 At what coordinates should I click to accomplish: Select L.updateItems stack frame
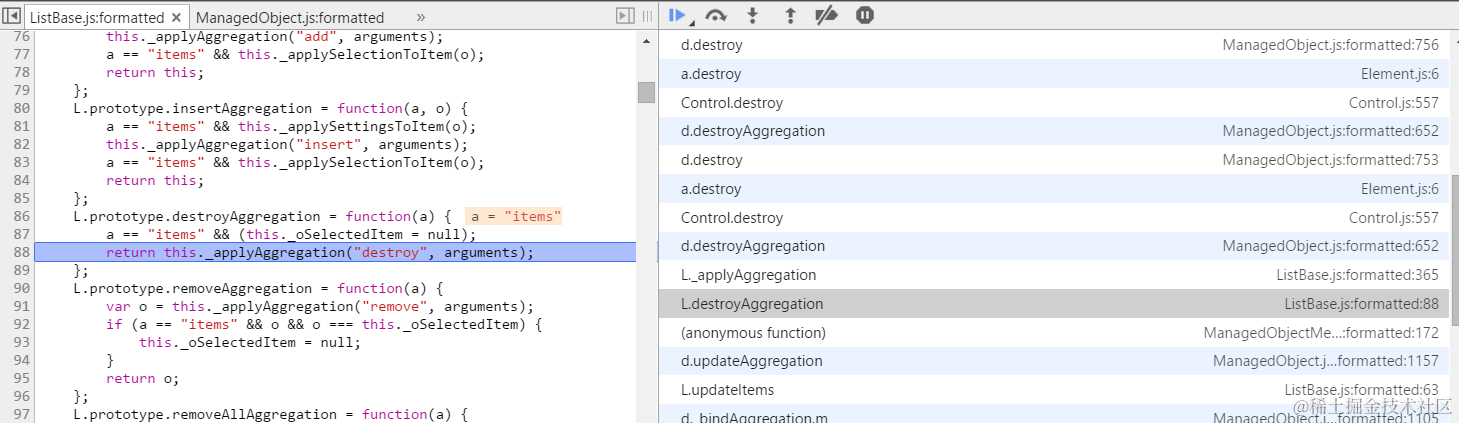tap(1054, 390)
